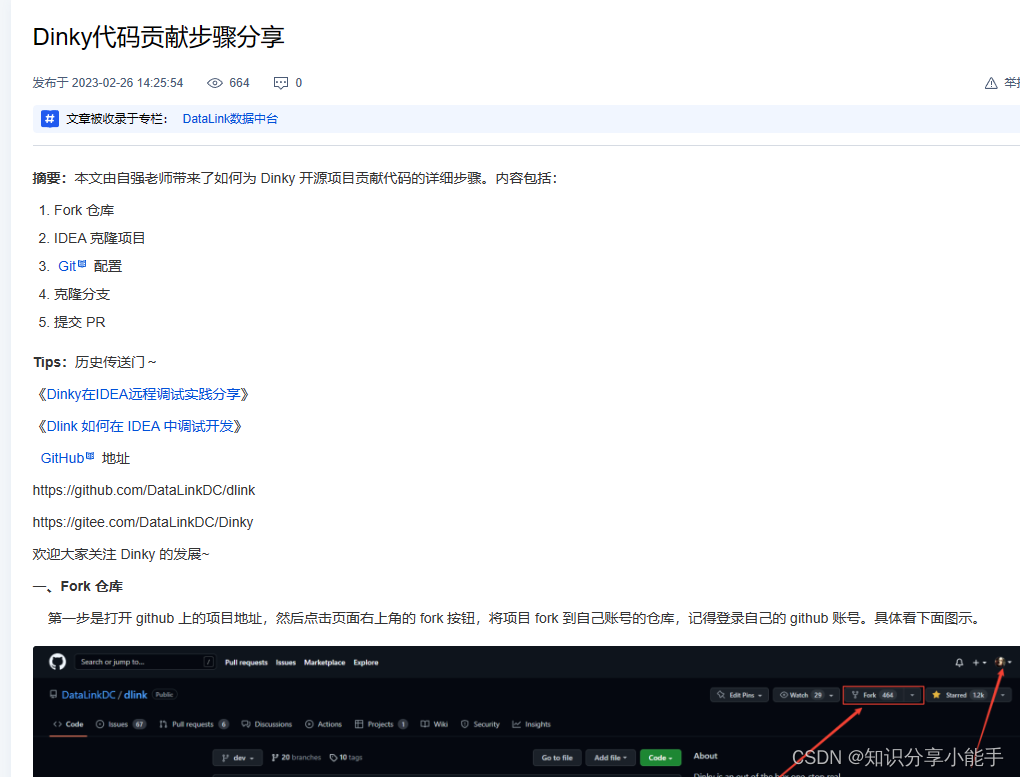Select Explore in GitHub top navigation
This screenshot has height=777, width=1020.
coord(366,662)
